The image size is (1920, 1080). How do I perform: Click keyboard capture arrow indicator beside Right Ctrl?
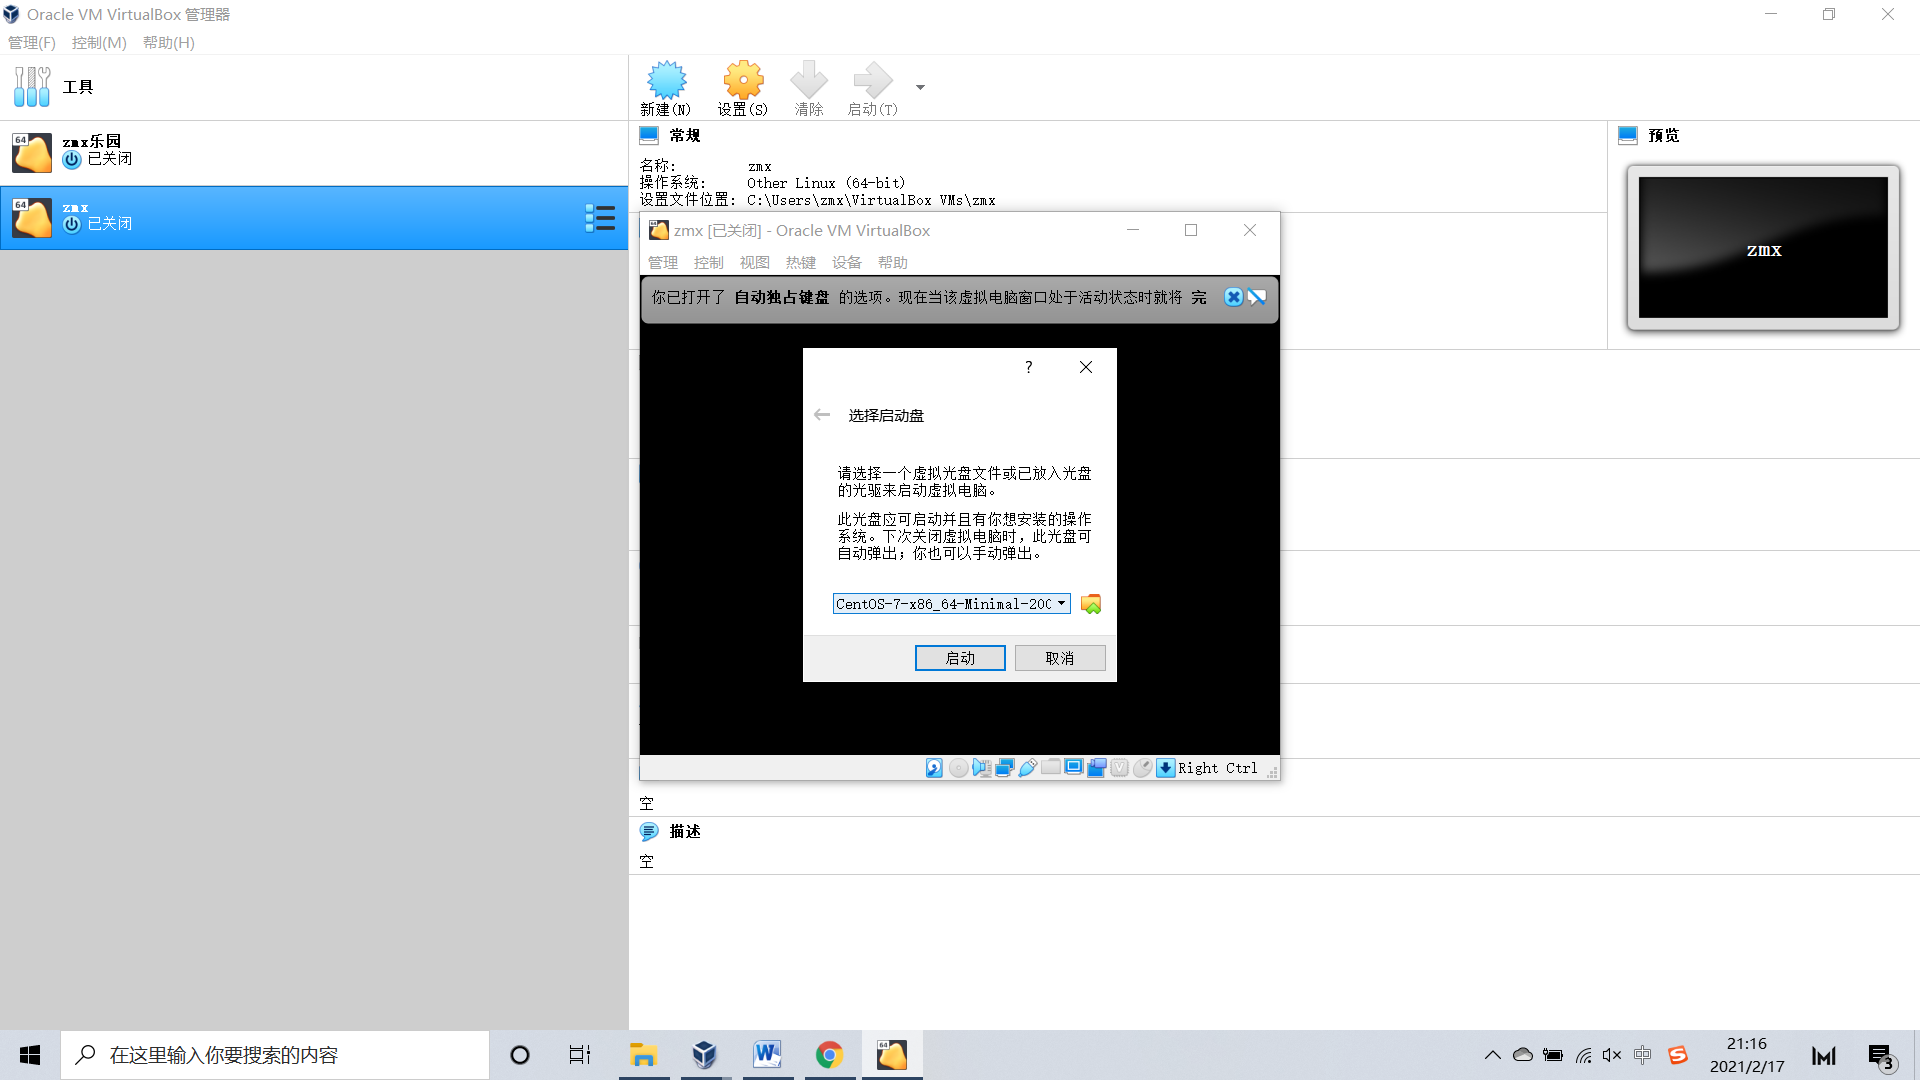point(1166,768)
